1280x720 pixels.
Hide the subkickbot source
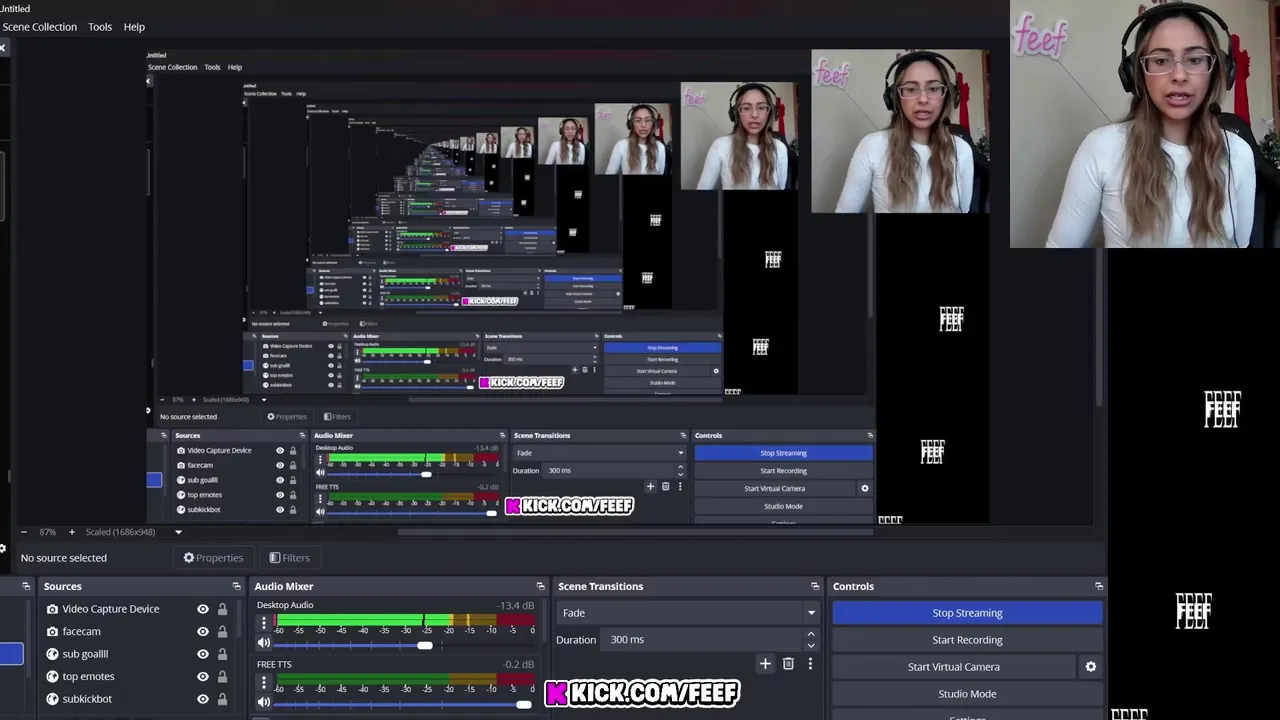[203, 699]
